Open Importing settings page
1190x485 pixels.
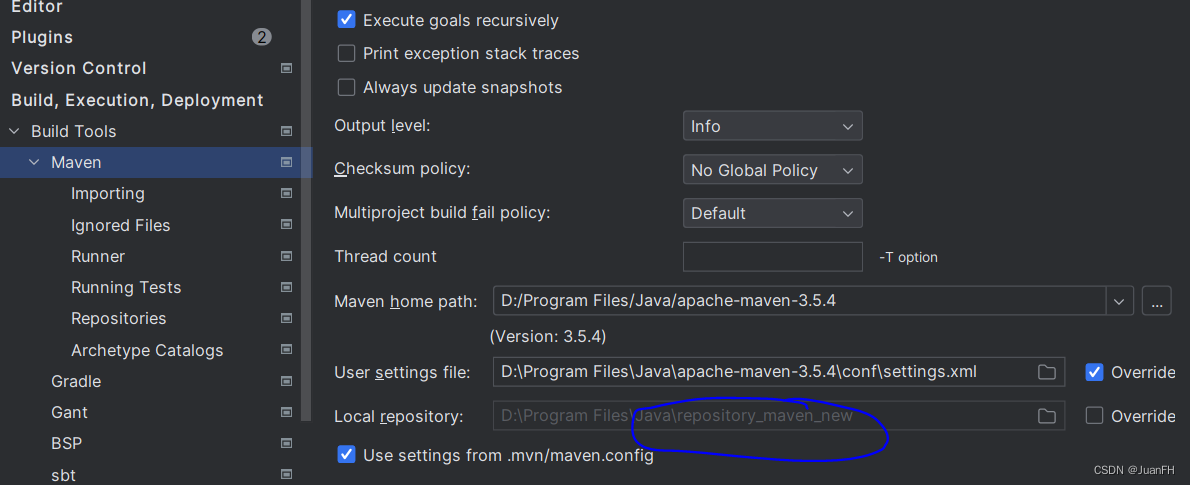click(x=108, y=194)
